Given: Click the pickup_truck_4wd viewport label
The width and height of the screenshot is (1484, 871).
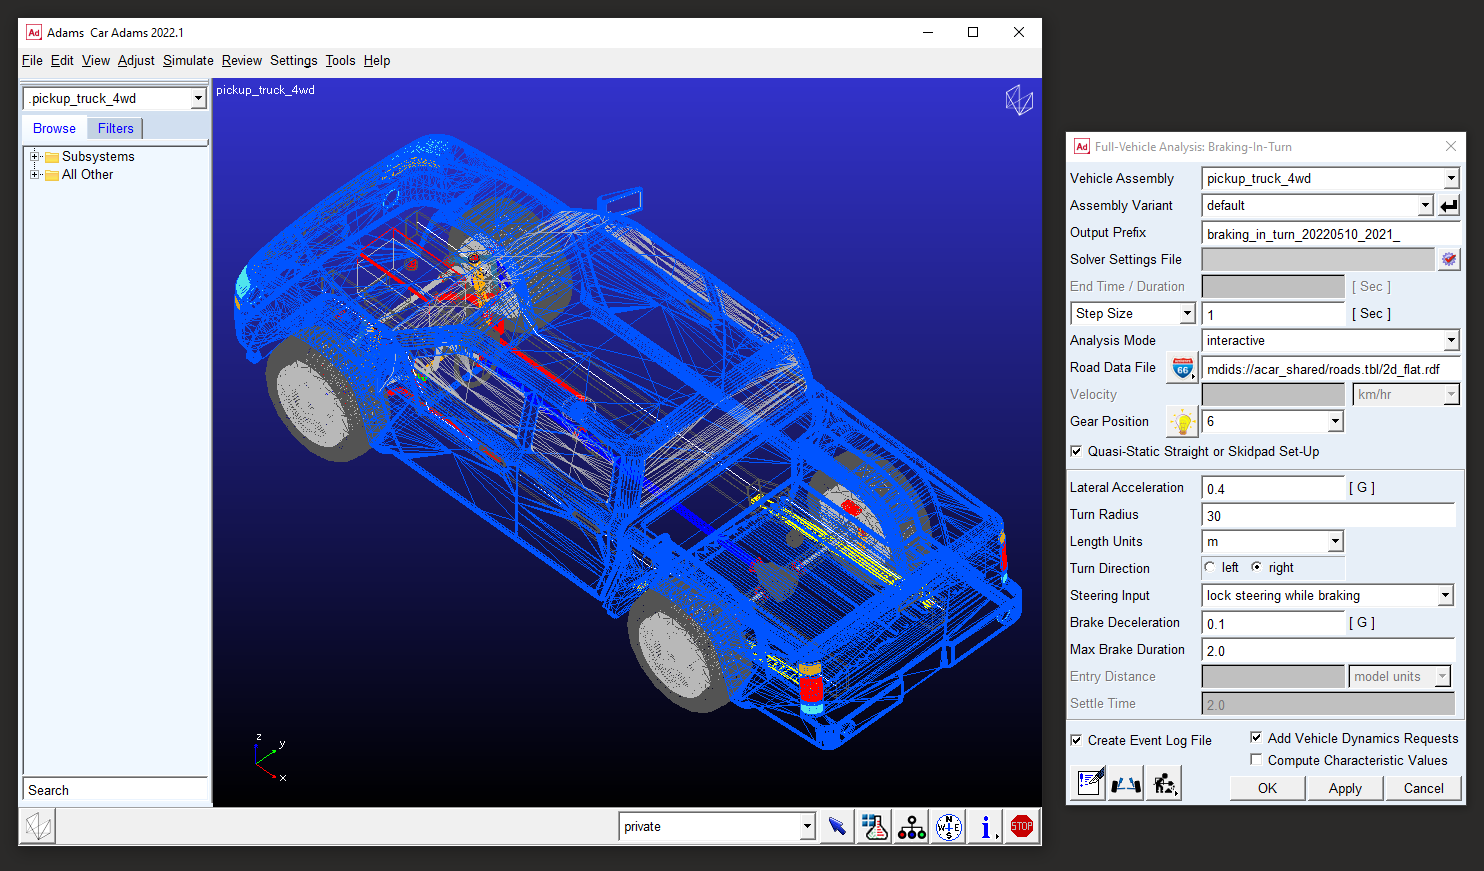Looking at the screenshot, I should coord(265,90).
